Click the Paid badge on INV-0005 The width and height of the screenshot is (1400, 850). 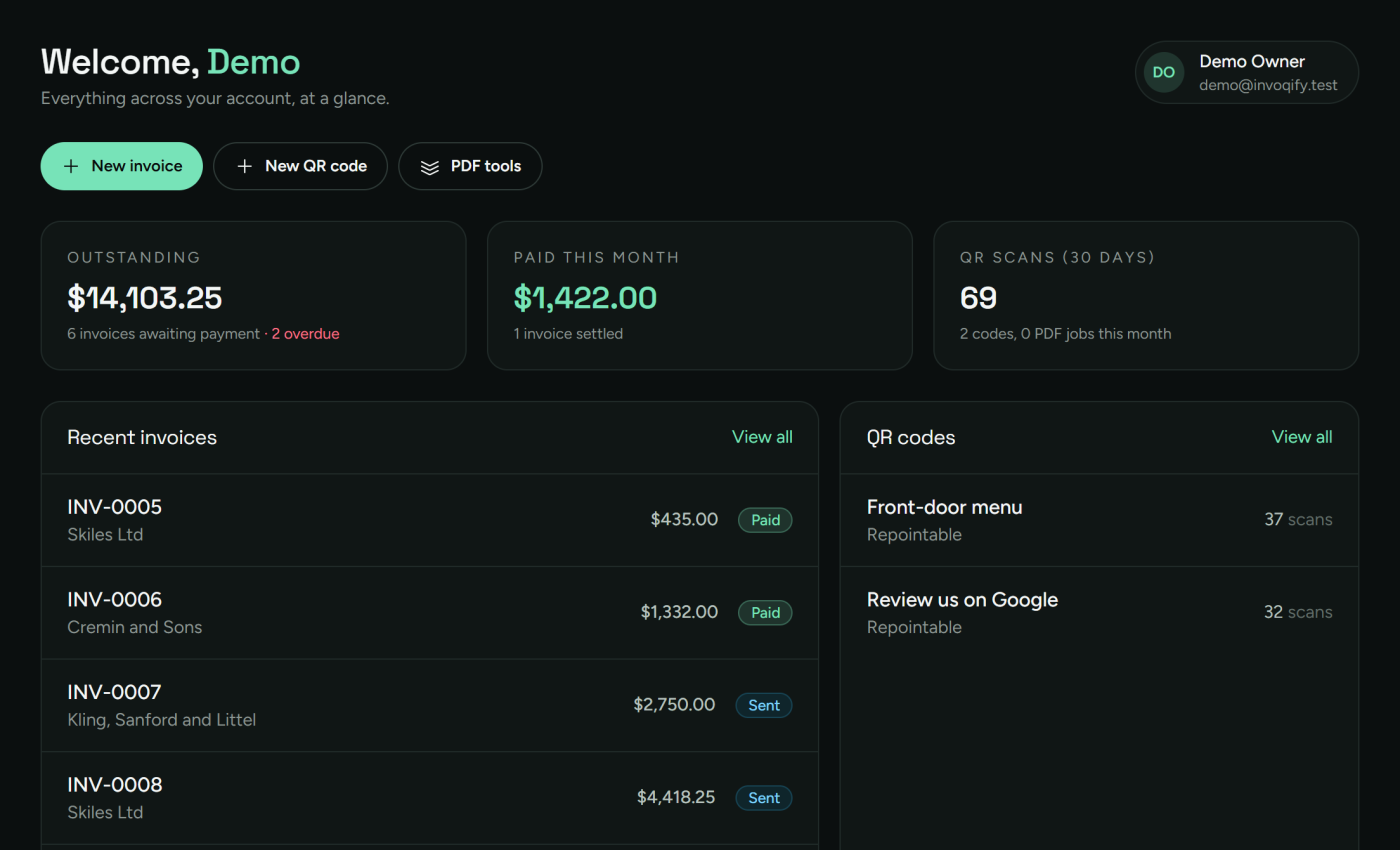[x=765, y=520]
